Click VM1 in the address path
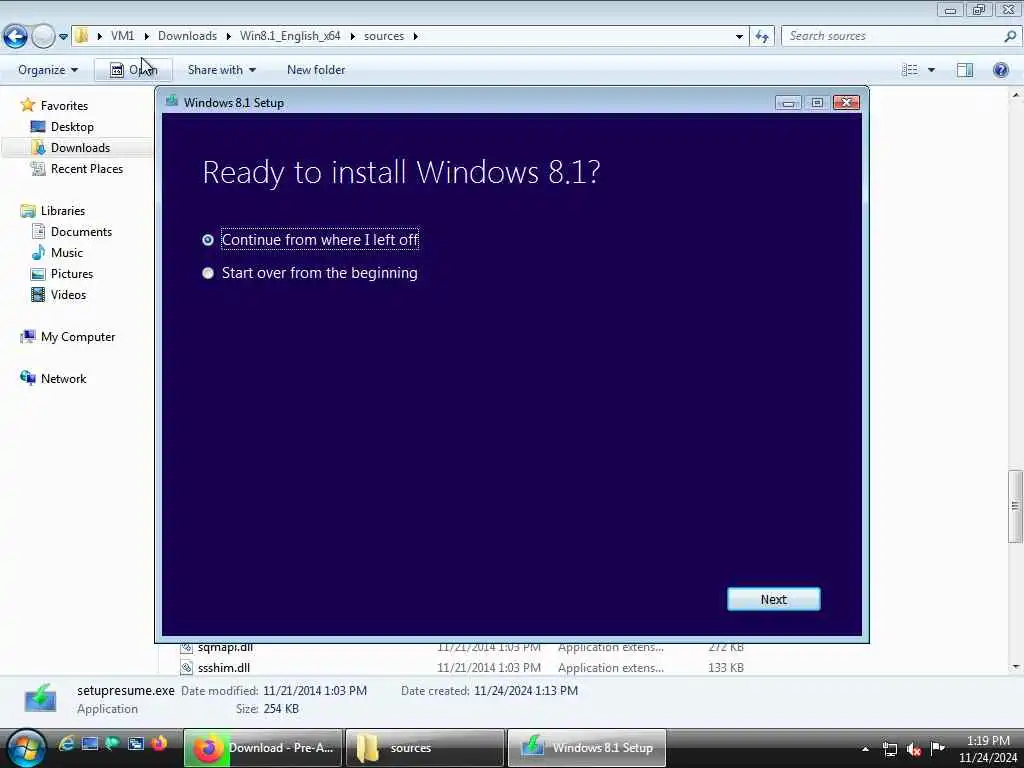Image resolution: width=1024 pixels, height=768 pixels. pyautogui.click(x=122, y=36)
